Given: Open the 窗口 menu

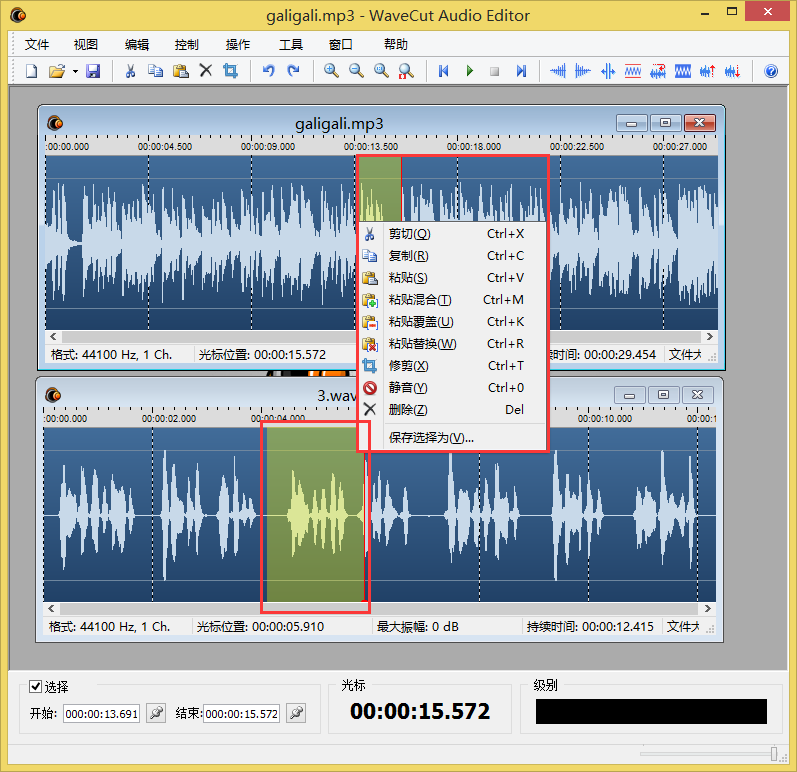Looking at the screenshot, I should coord(341,45).
